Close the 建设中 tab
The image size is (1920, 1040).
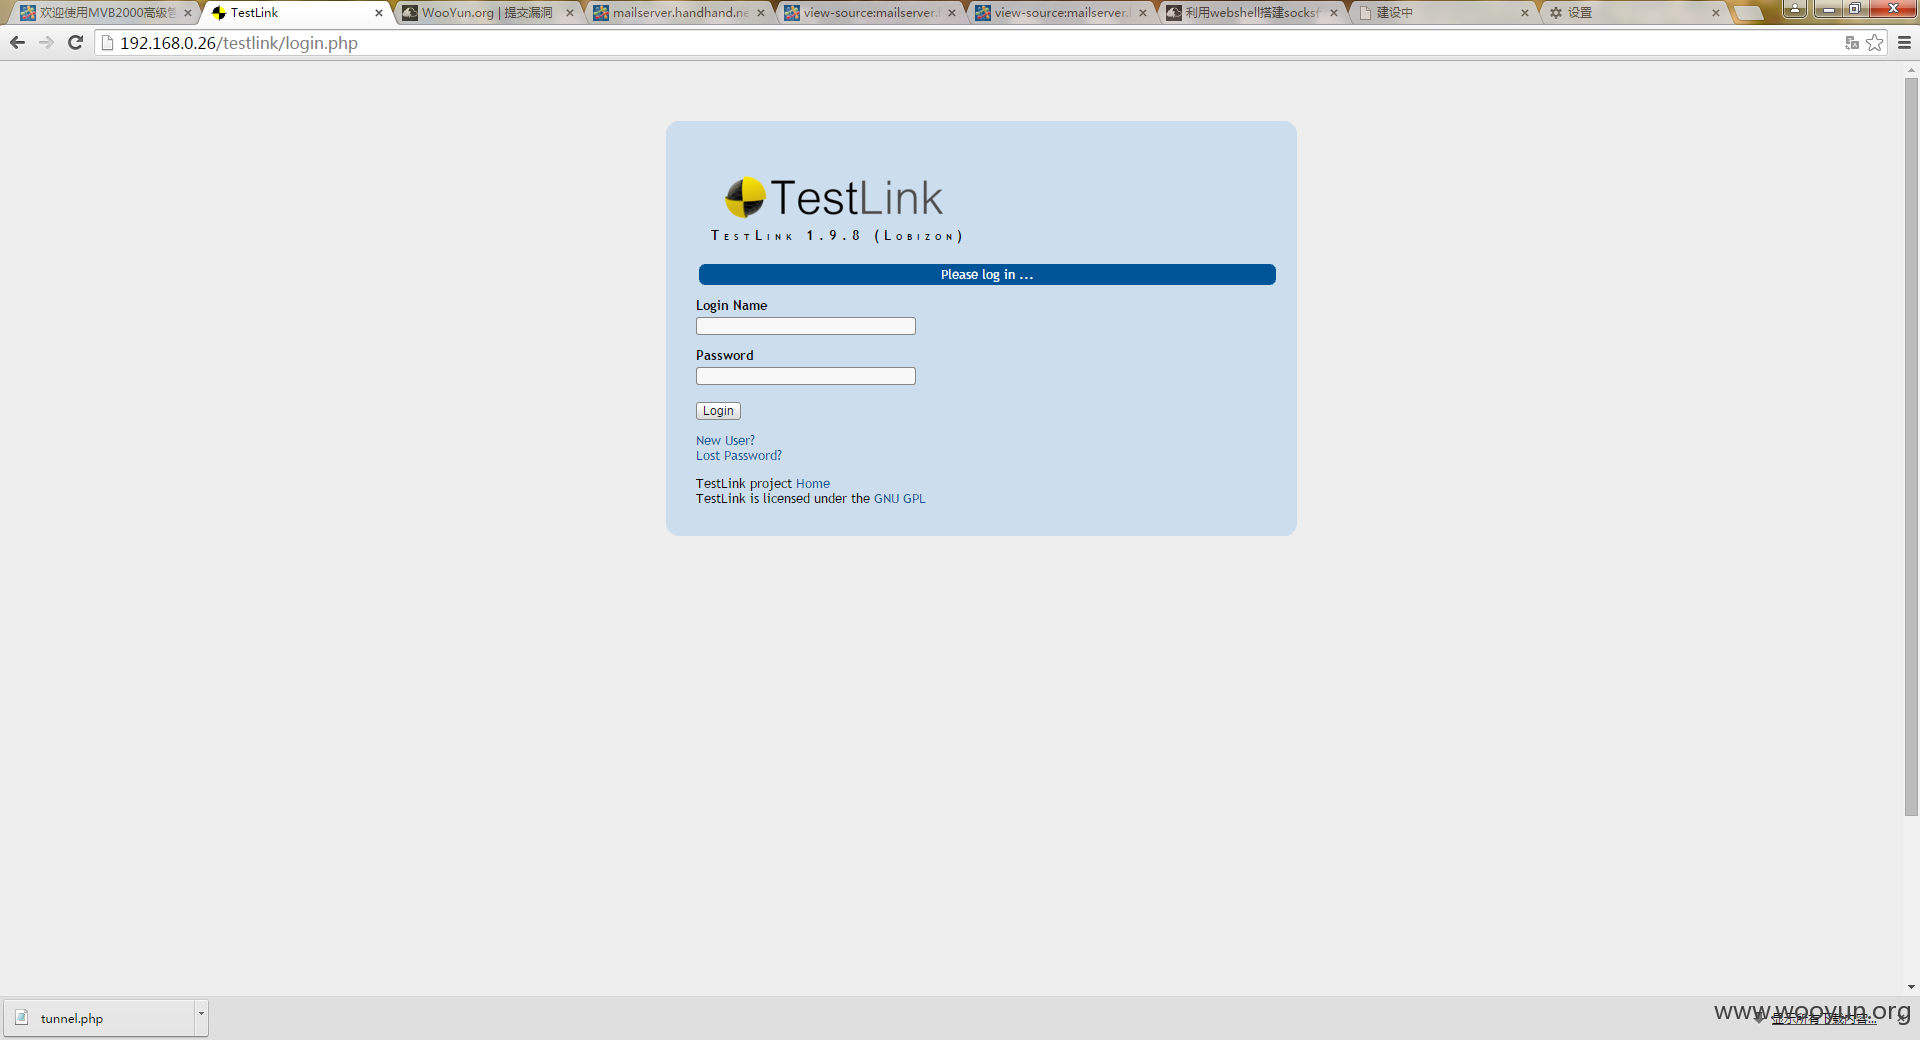[x=1525, y=13]
